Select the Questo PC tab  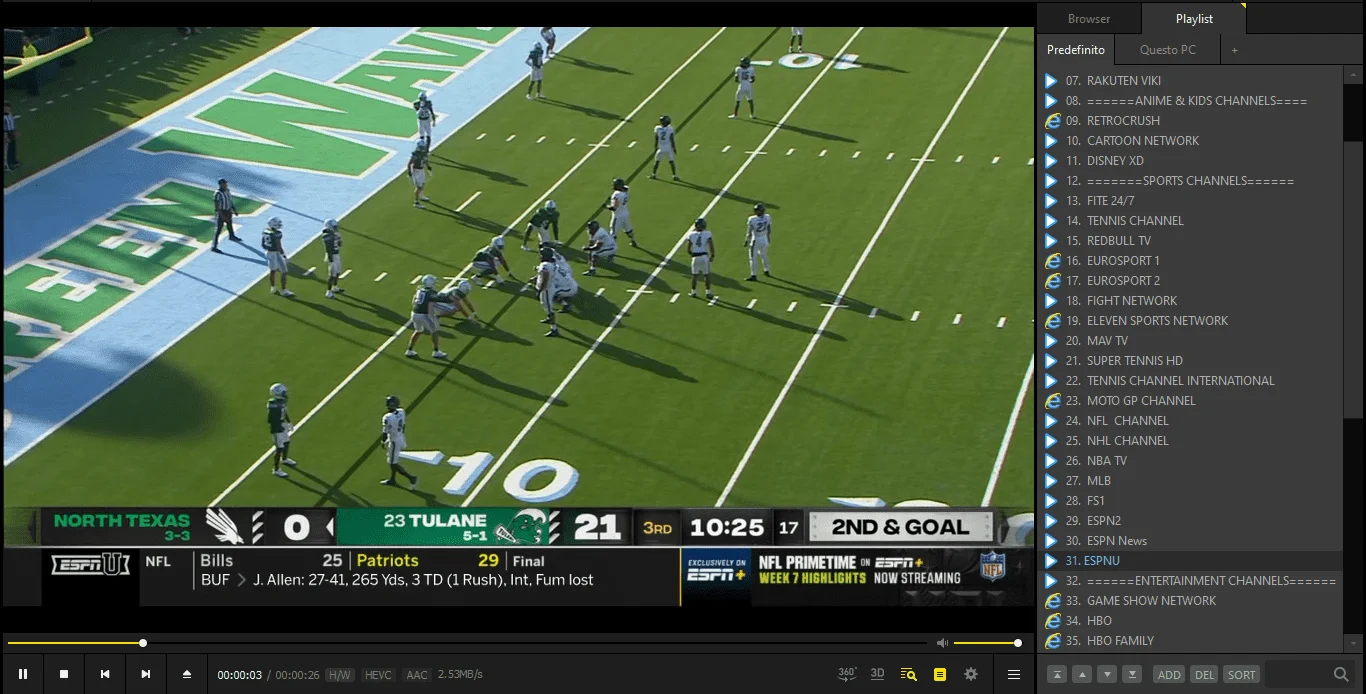(1167, 50)
